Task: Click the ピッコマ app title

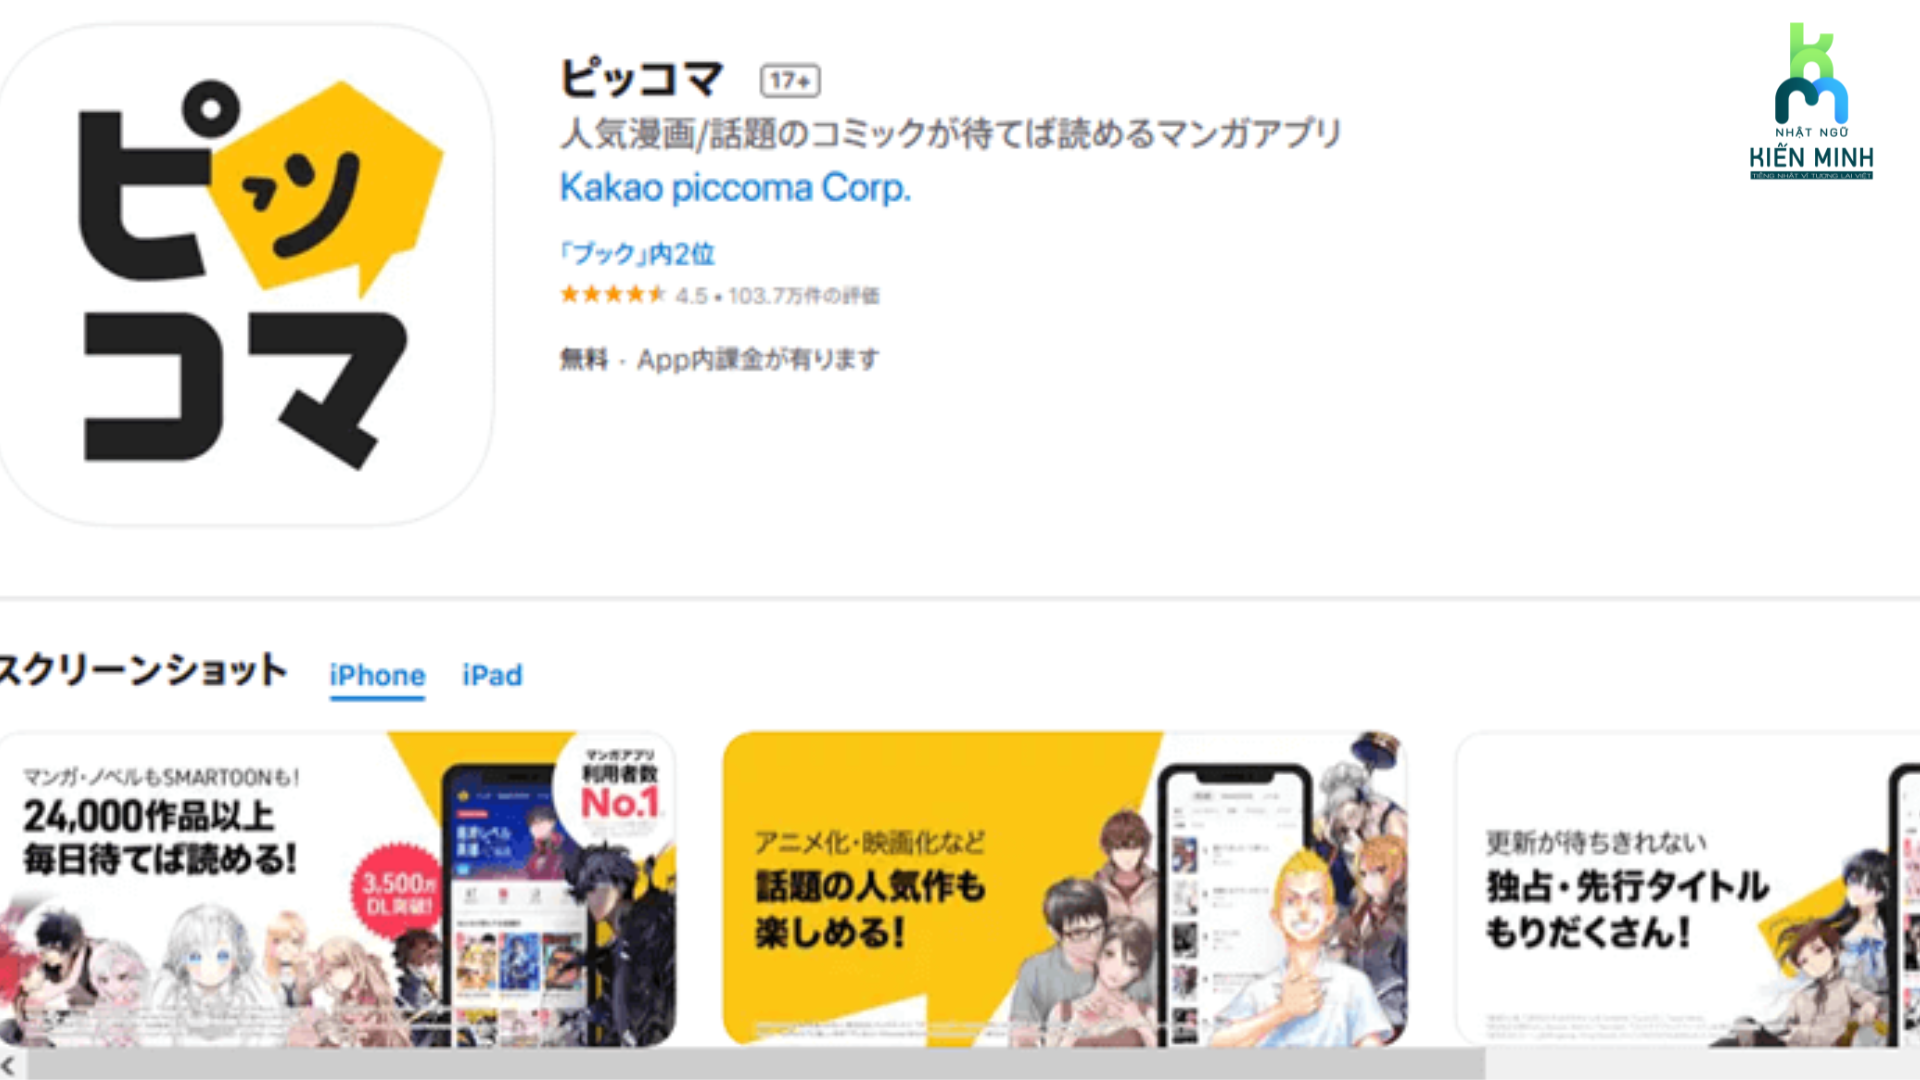Action: click(x=641, y=78)
